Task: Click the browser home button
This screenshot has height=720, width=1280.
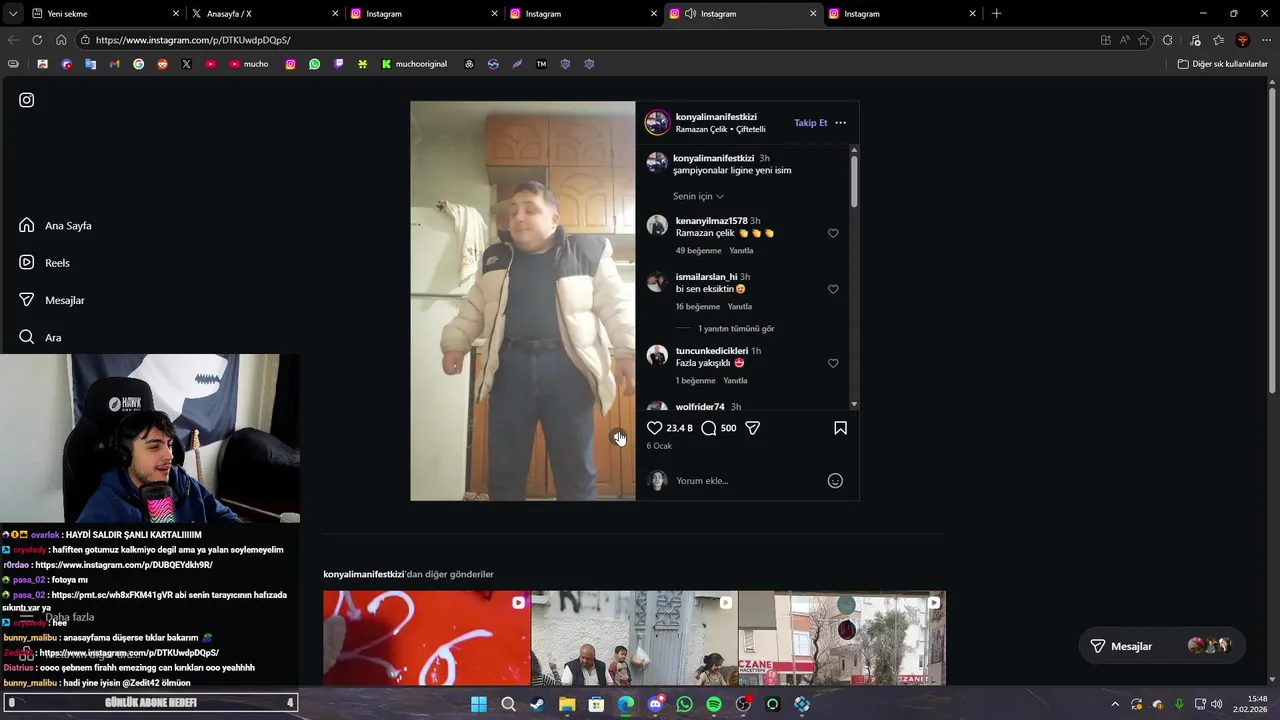Action: 61,40
